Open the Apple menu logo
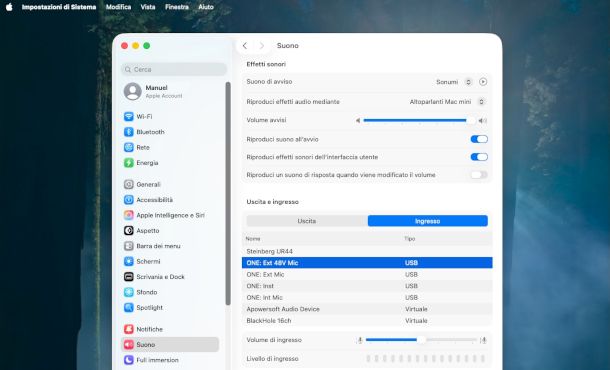610x370 pixels. (9, 7)
